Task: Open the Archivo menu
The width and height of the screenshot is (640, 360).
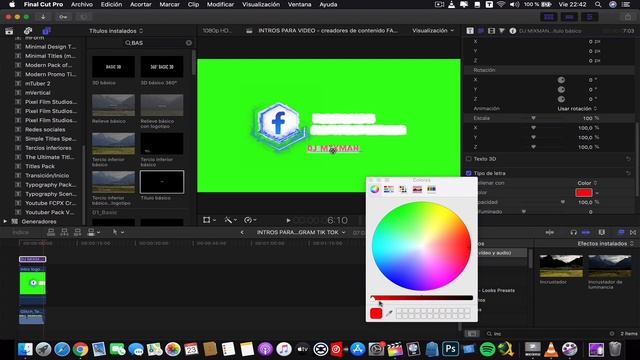Action: pos(82,4)
